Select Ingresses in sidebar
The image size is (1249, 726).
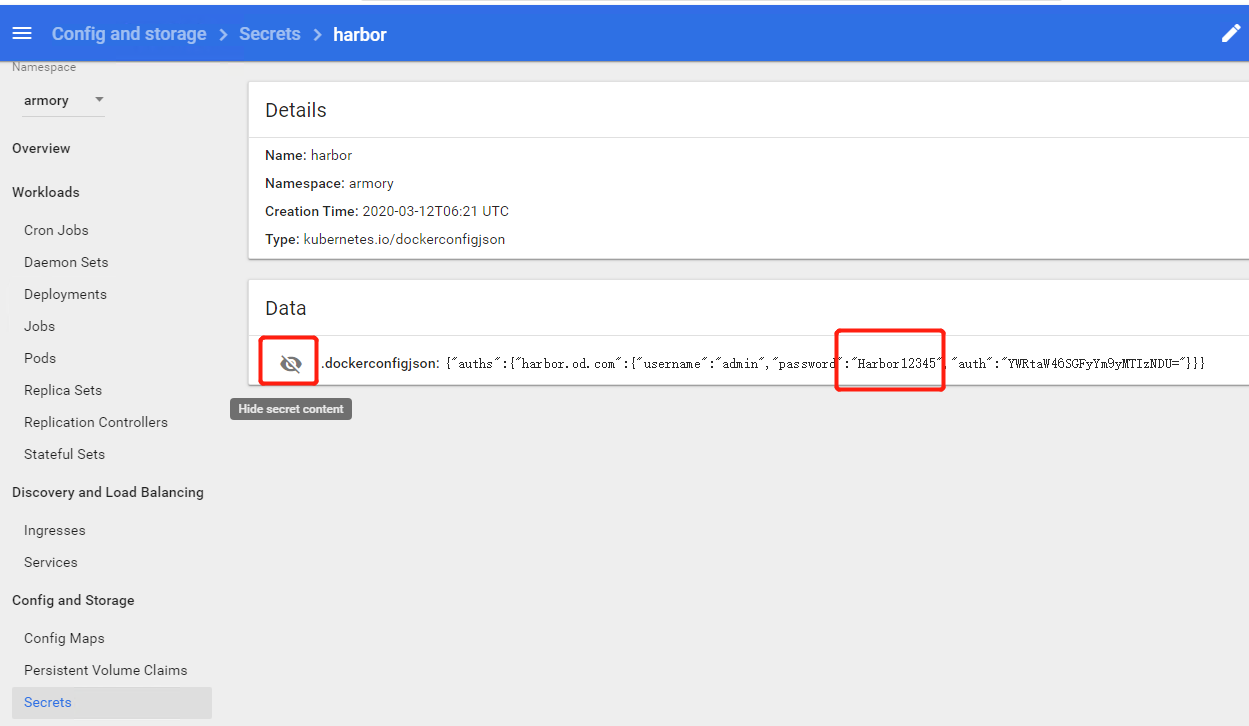pos(55,530)
